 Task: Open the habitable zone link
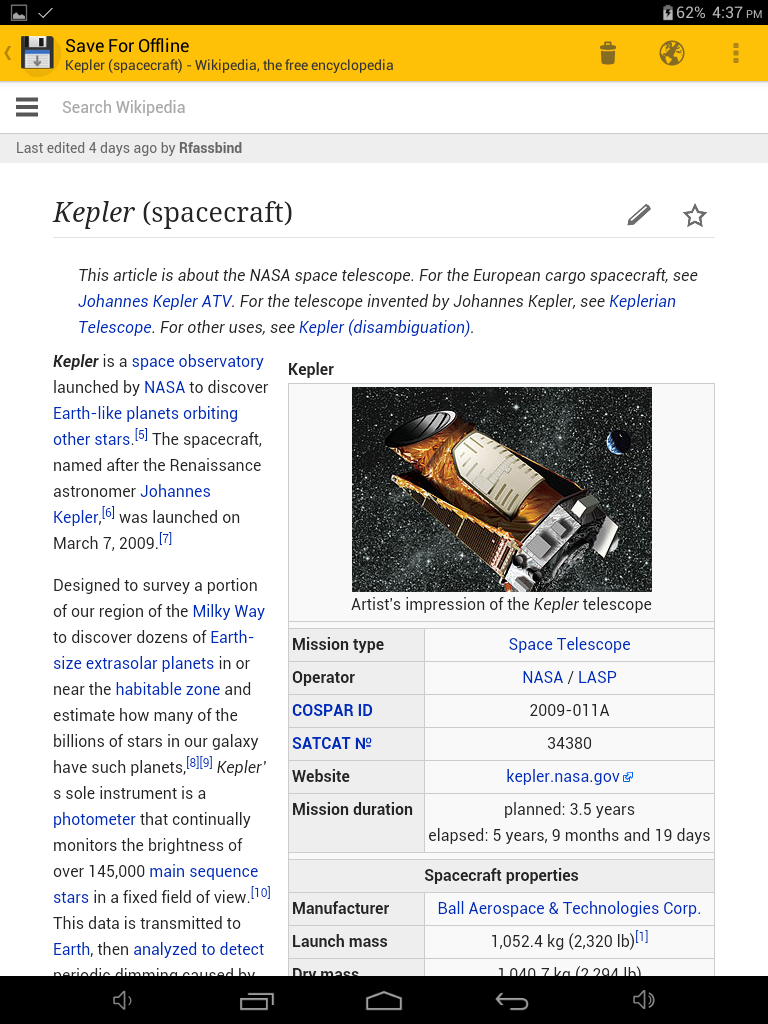click(168, 689)
